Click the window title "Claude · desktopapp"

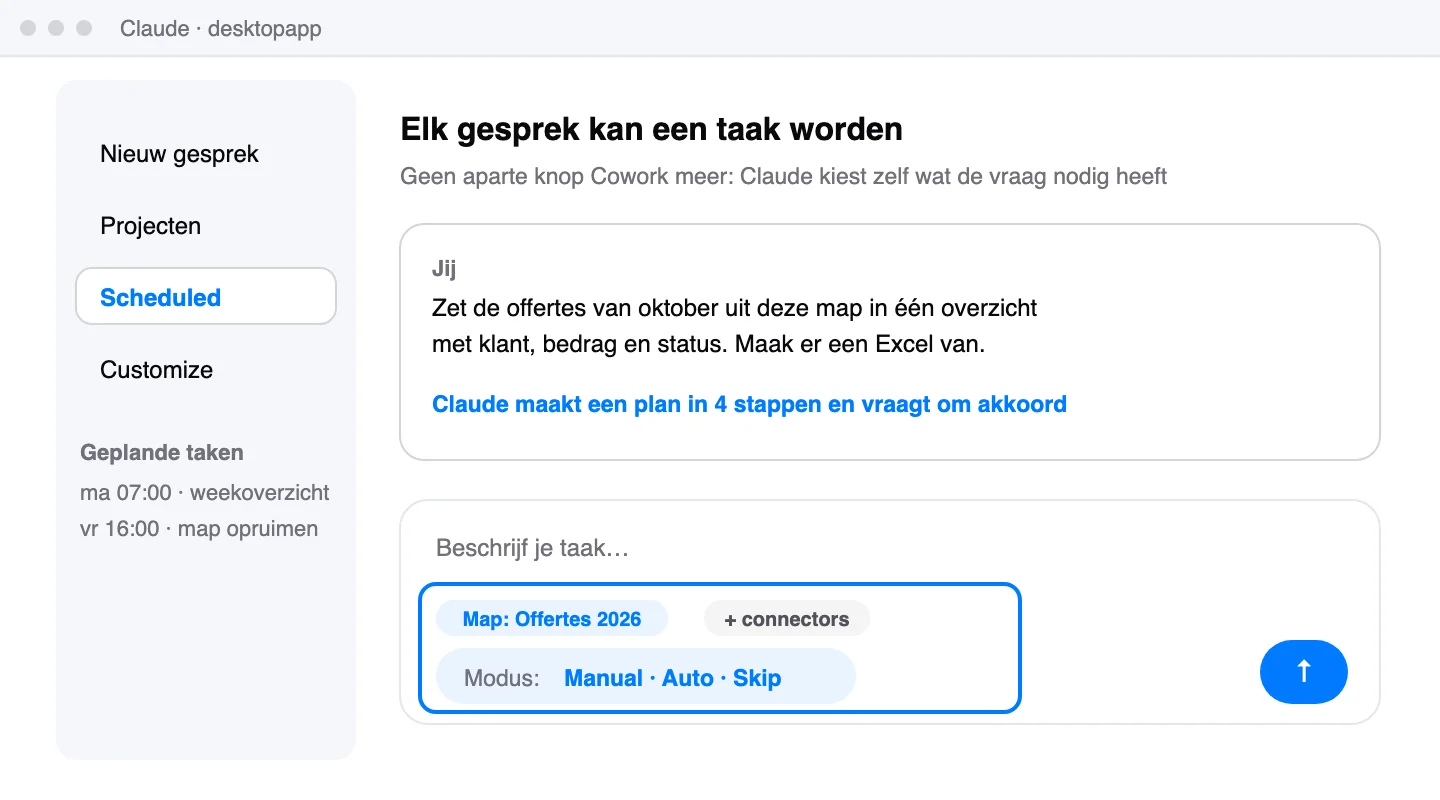(x=221, y=28)
